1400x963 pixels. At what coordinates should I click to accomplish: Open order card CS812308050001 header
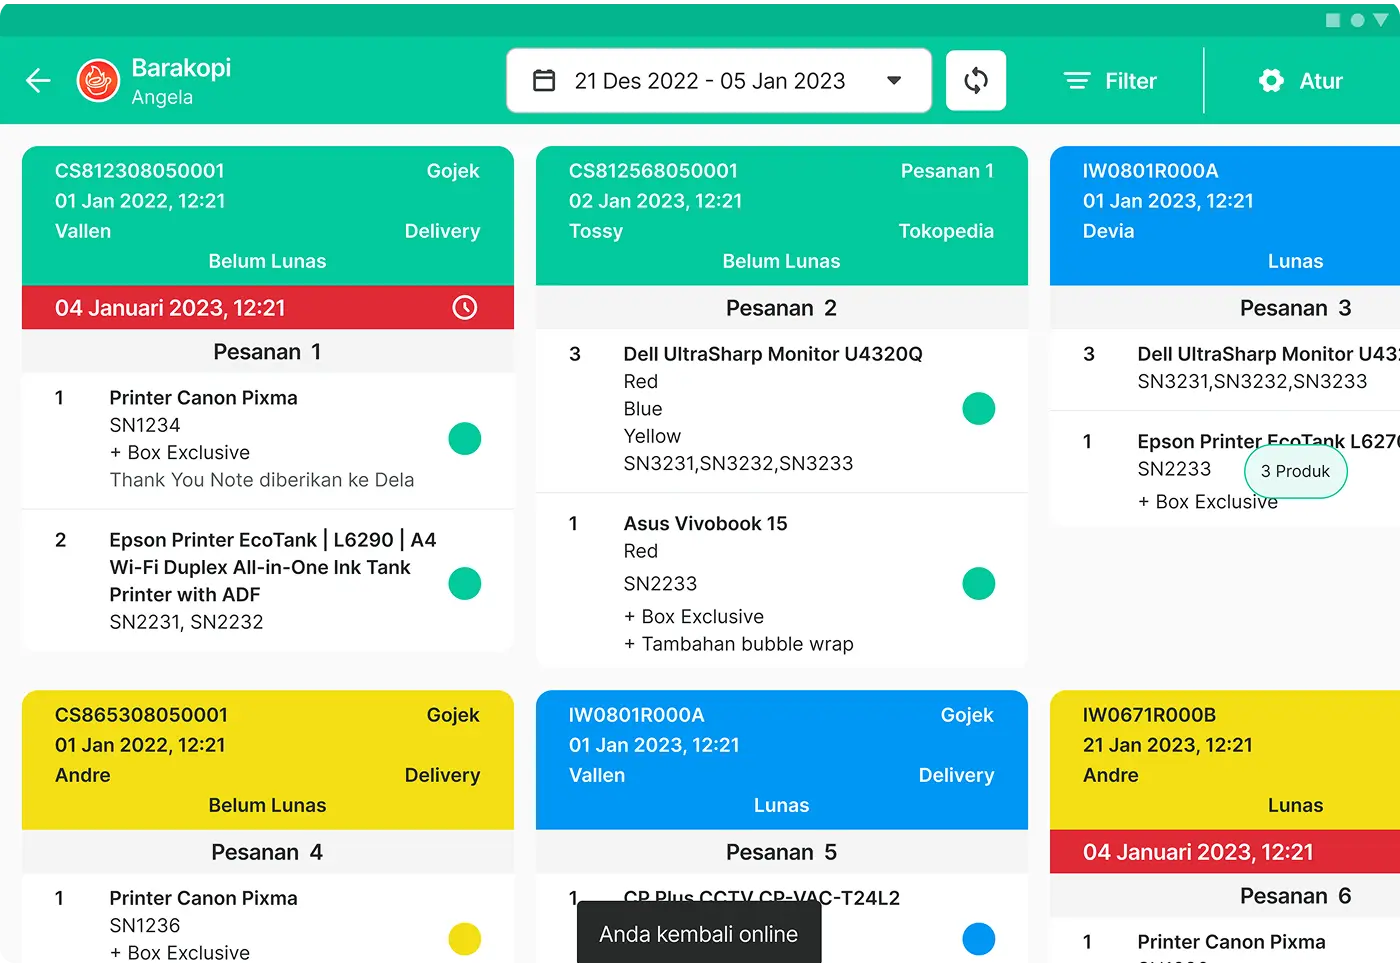click(267, 215)
